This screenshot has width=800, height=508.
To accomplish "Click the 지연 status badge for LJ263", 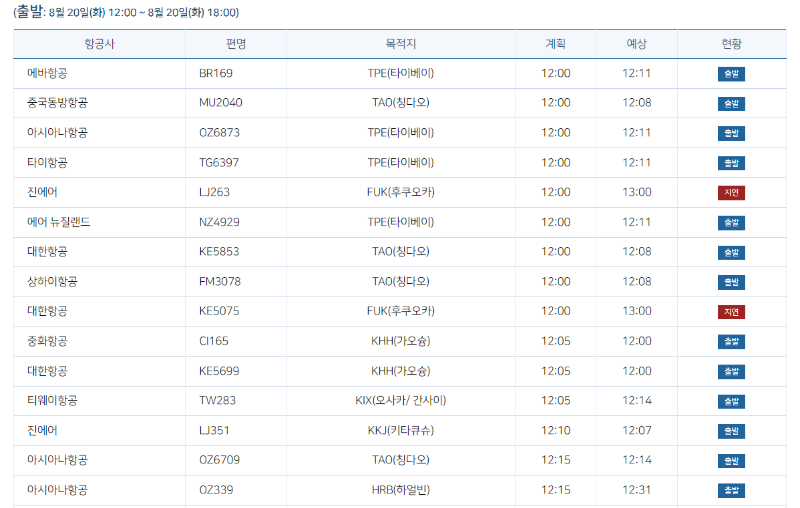I will click(731, 193).
